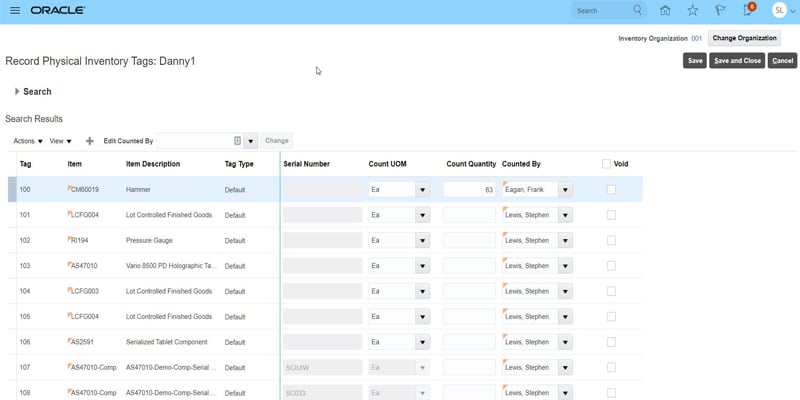Check Void checkbox for tag 102

(x=611, y=241)
